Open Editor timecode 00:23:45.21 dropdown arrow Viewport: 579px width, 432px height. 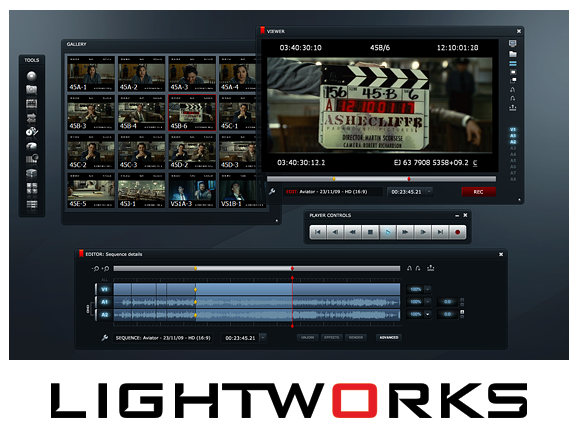263,337
